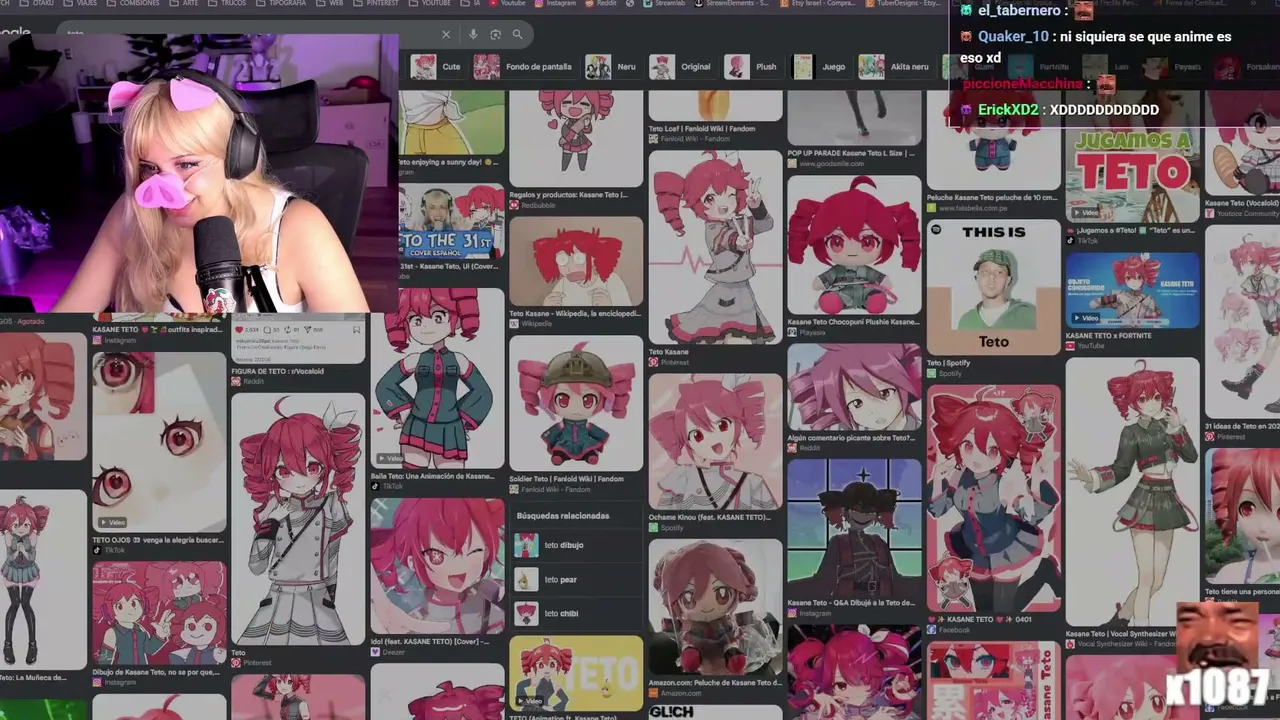Open the 'THIS IS Teto' Spotify thumbnail
Image resolution: width=1280 pixels, height=720 pixels.
click(993, 287)
